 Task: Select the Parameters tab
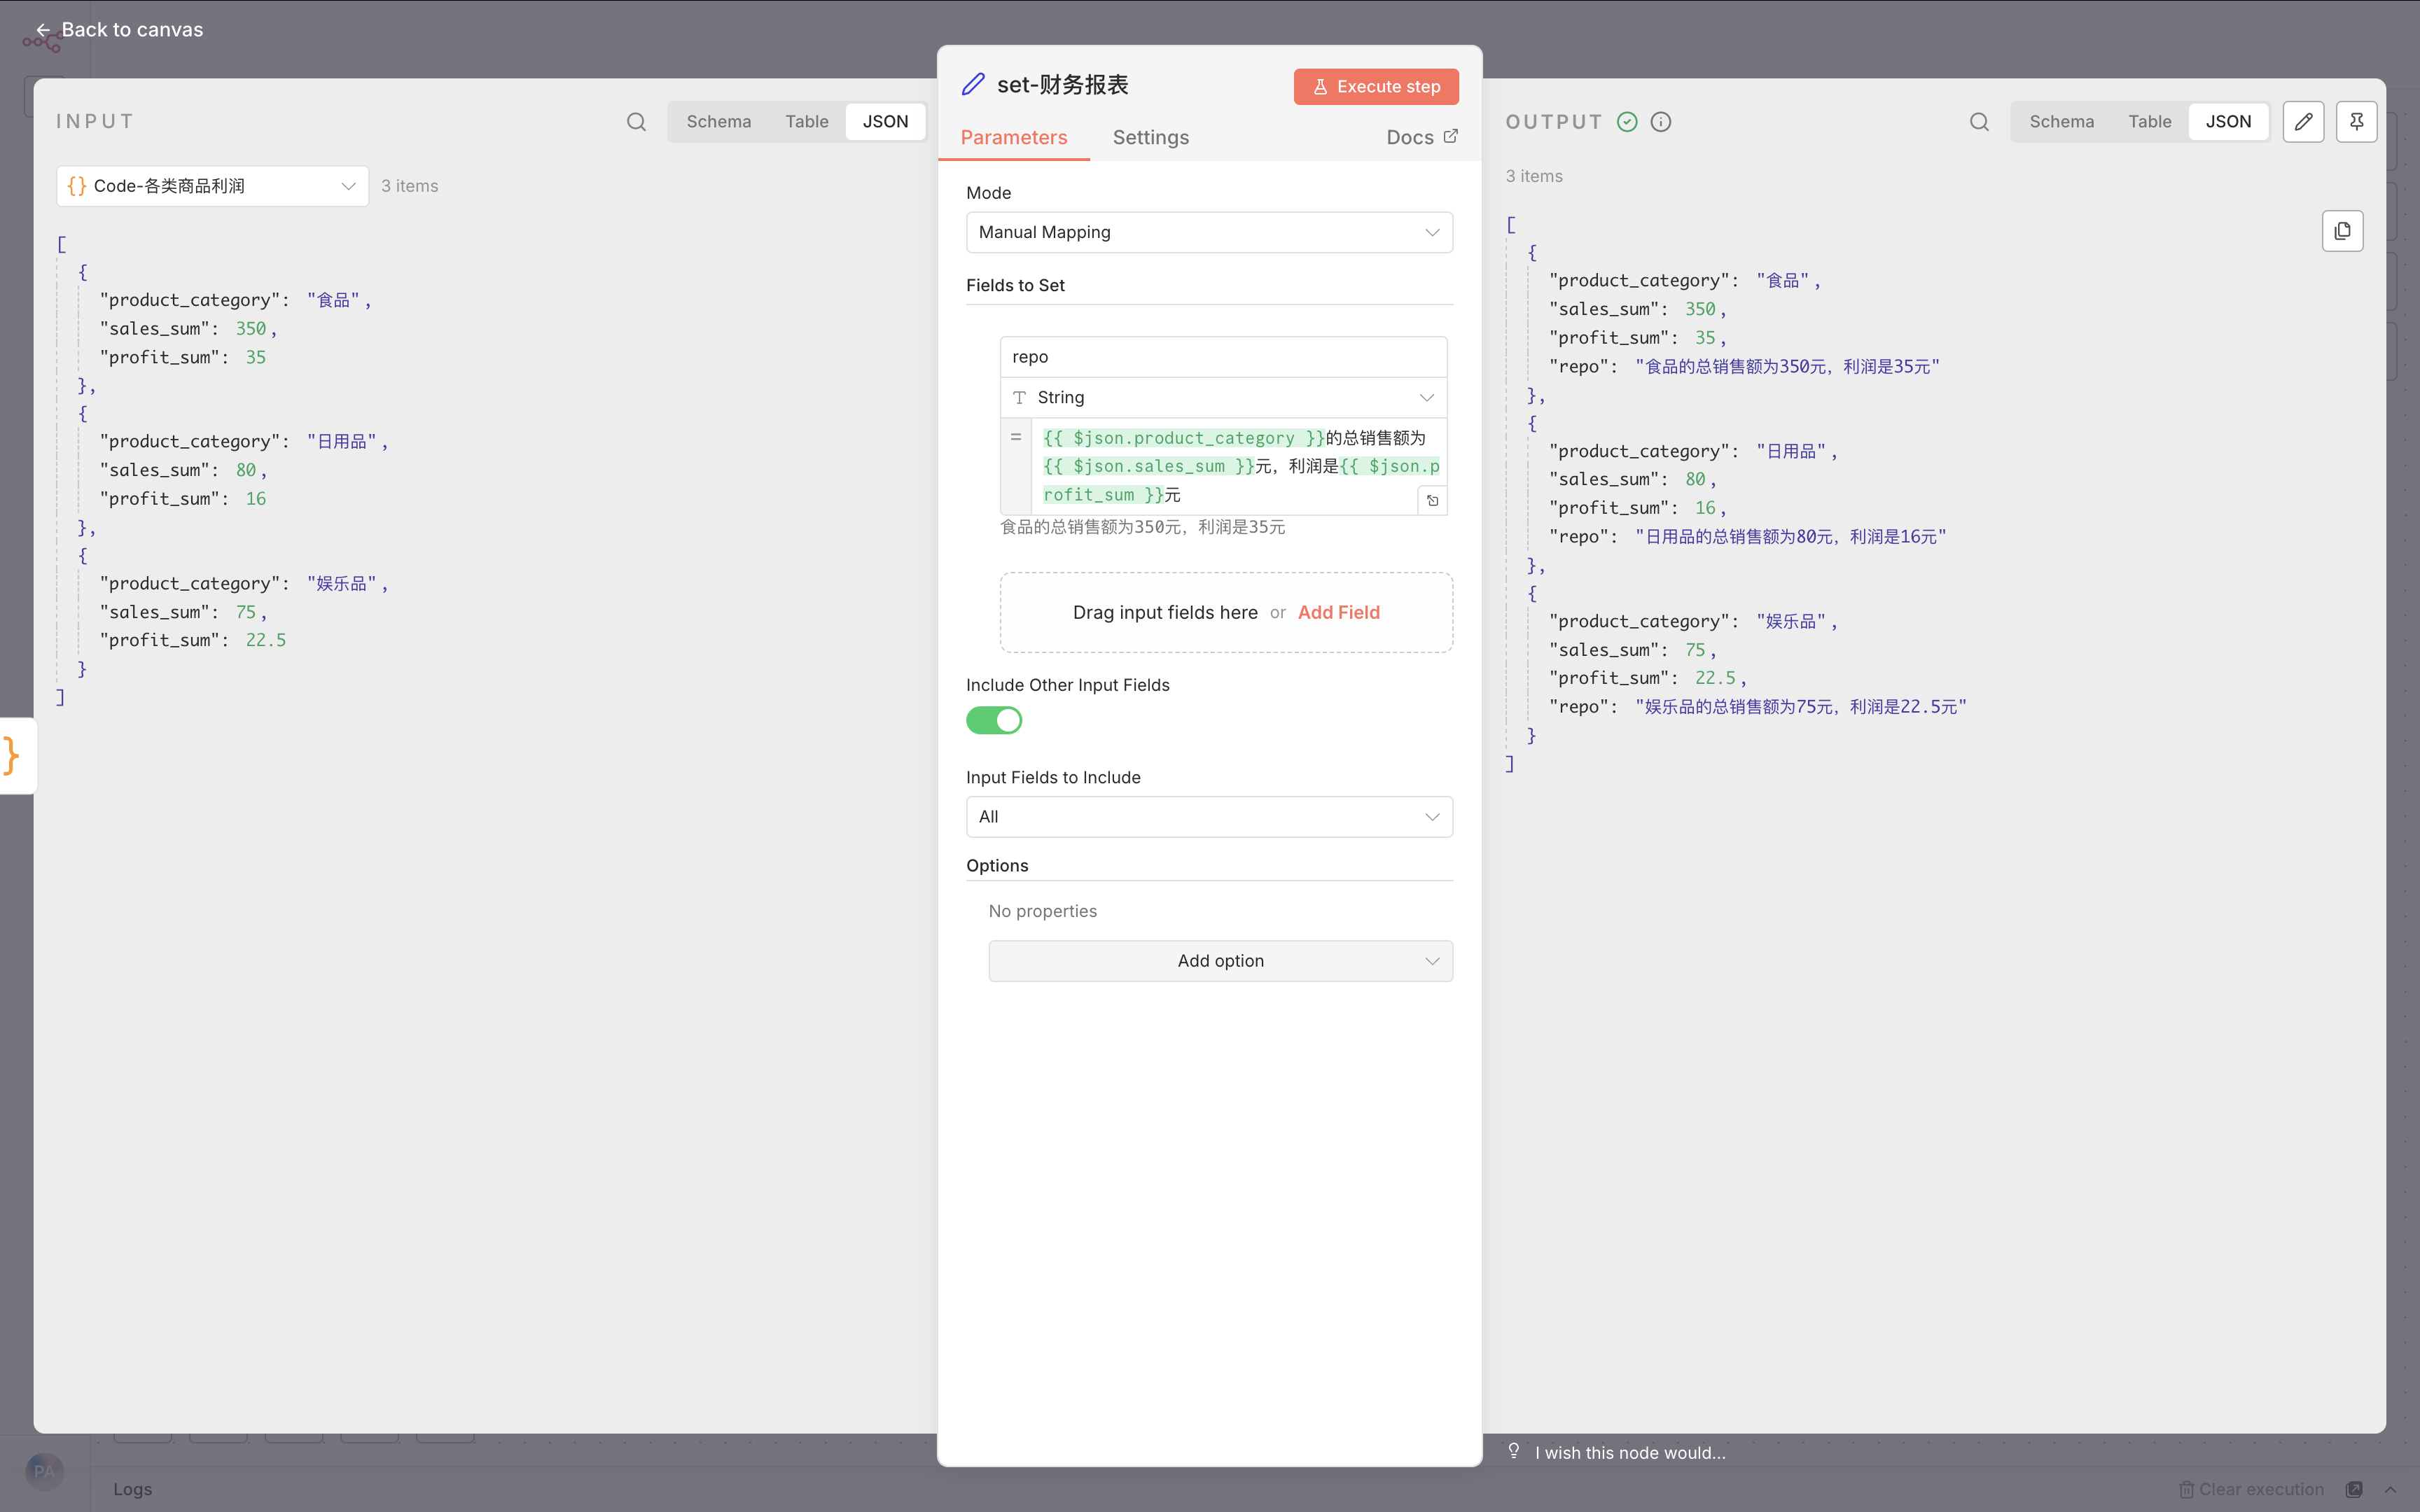[1013, 138]
